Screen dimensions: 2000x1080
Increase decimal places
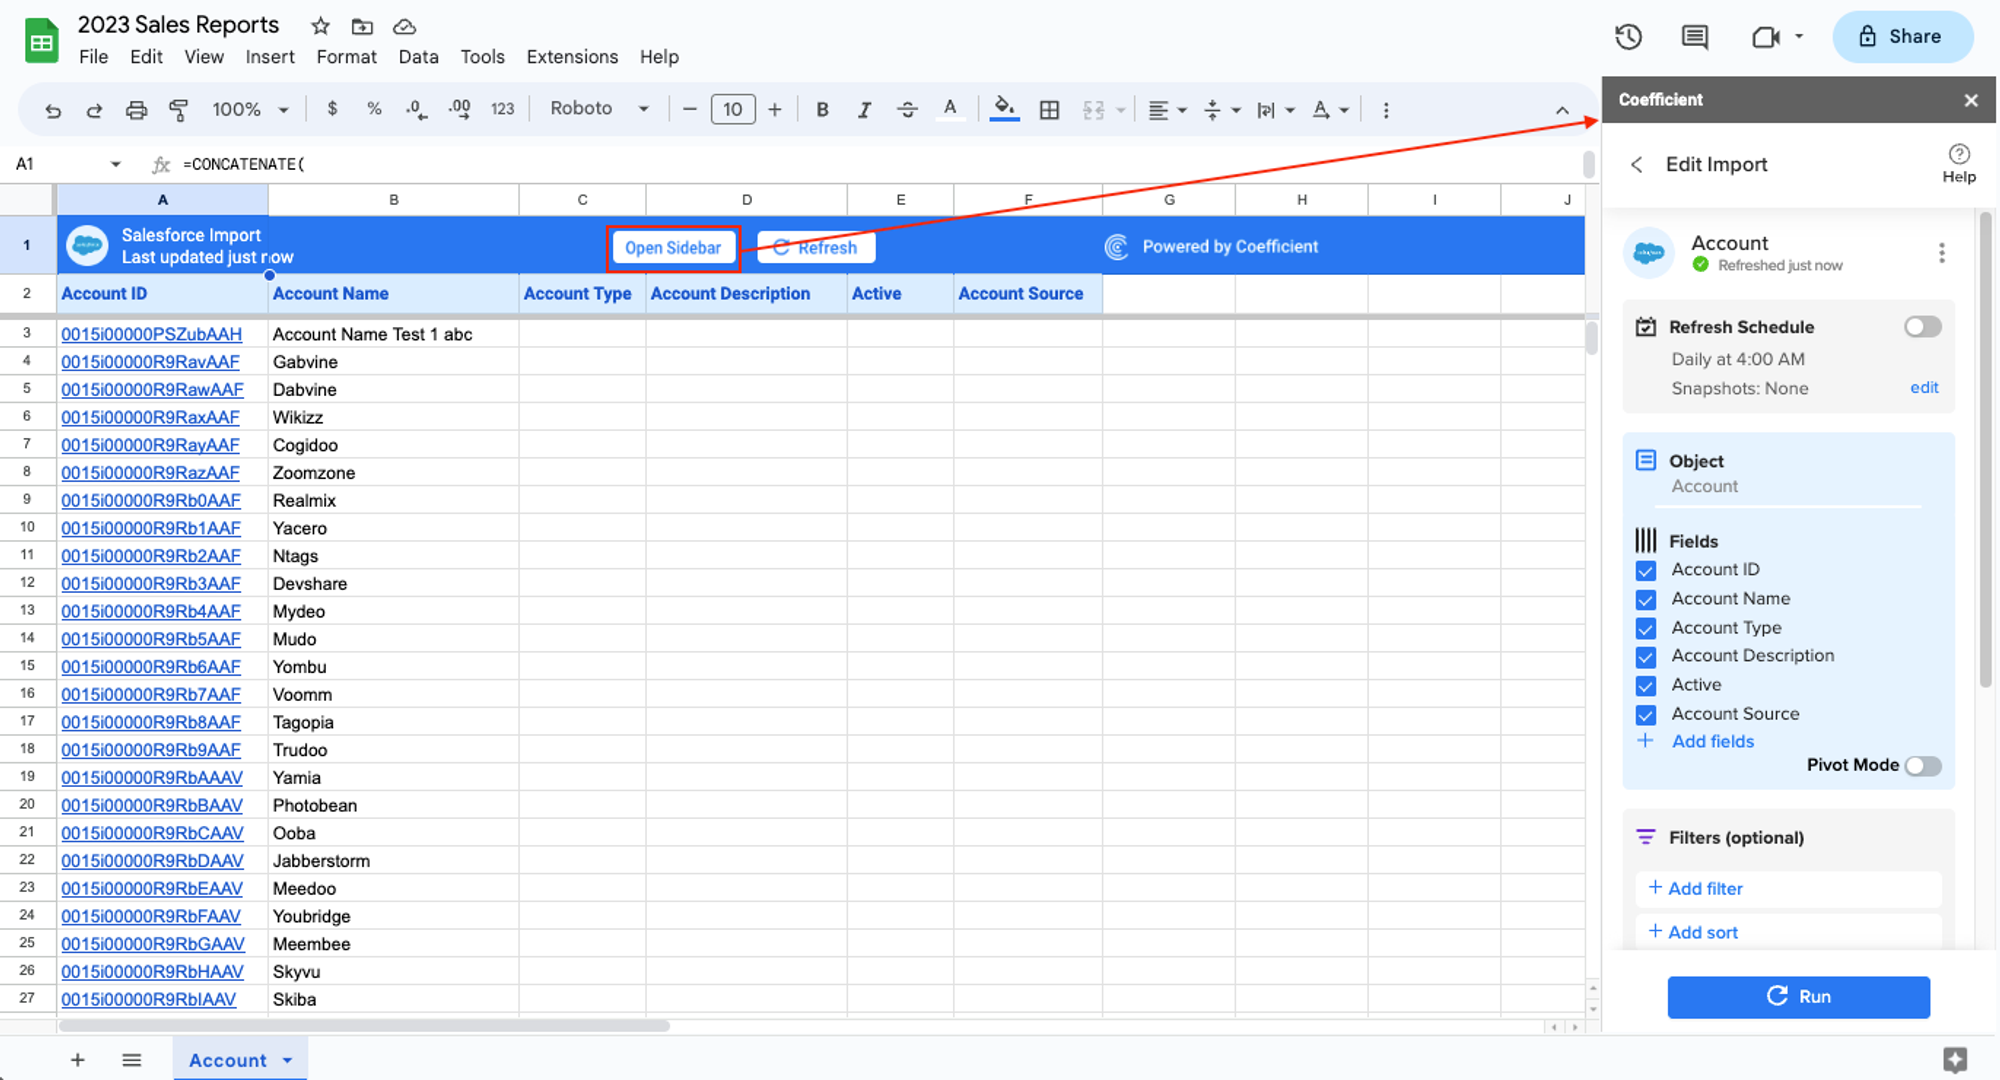coord(459,109)
